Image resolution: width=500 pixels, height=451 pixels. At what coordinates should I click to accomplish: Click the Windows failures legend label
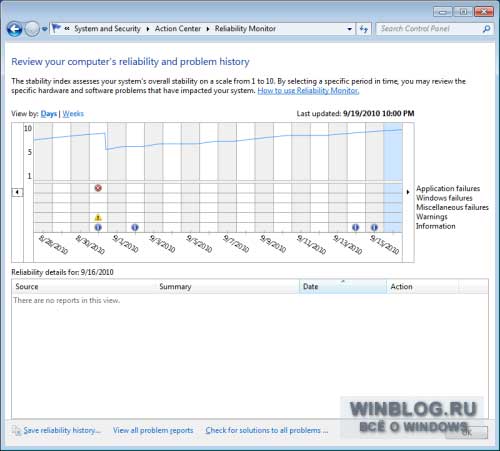coord(444,198)
